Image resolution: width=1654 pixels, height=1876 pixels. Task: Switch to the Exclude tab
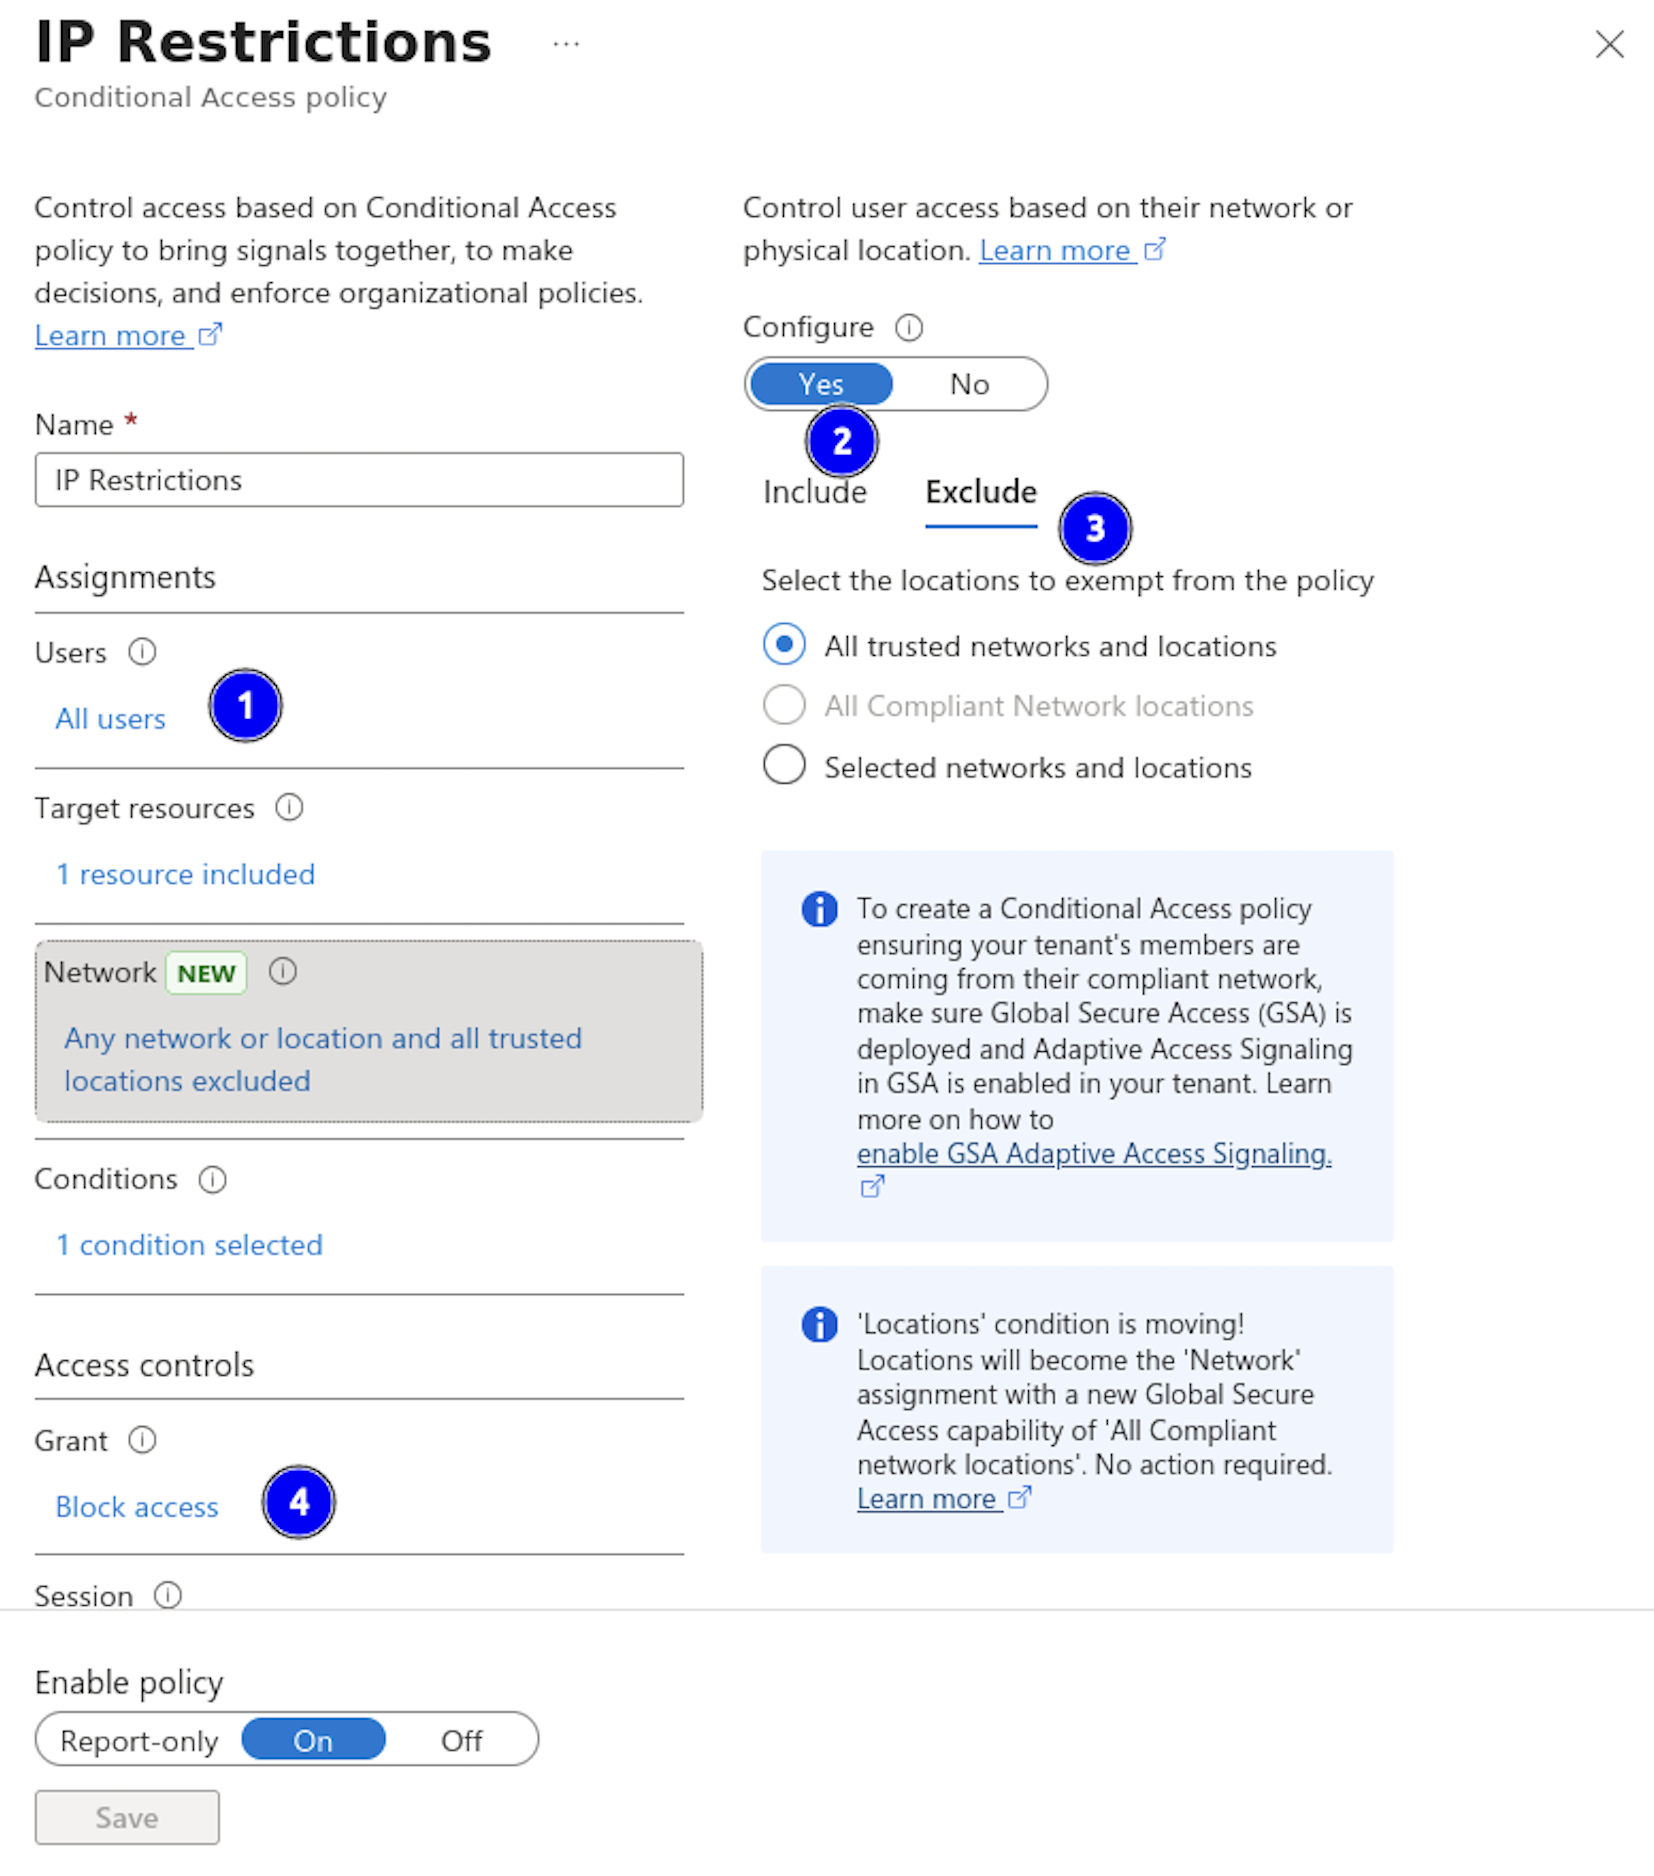tap(981, 492)
